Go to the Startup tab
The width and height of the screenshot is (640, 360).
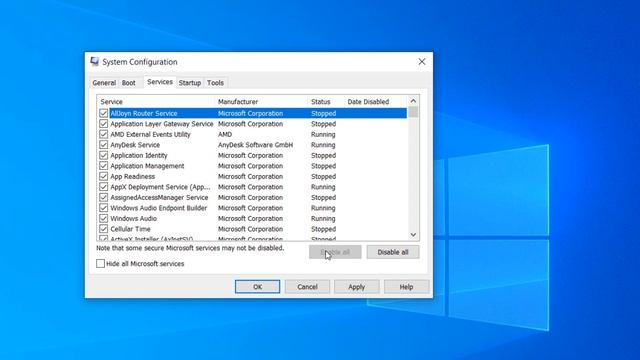pos(190,82)
